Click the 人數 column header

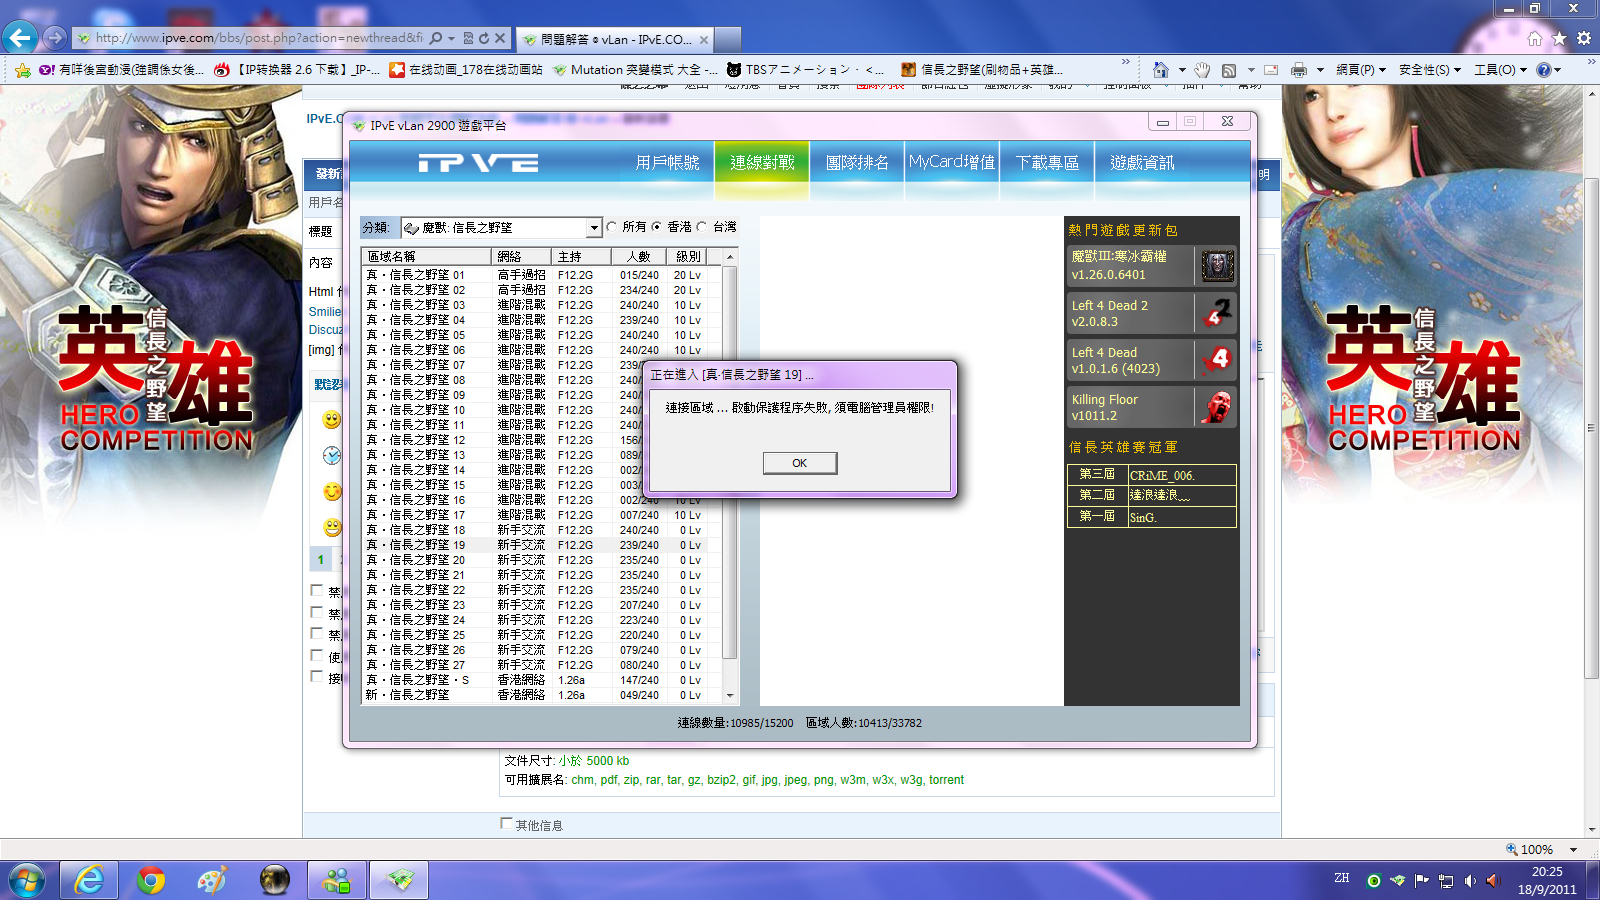tap(638, 256)
